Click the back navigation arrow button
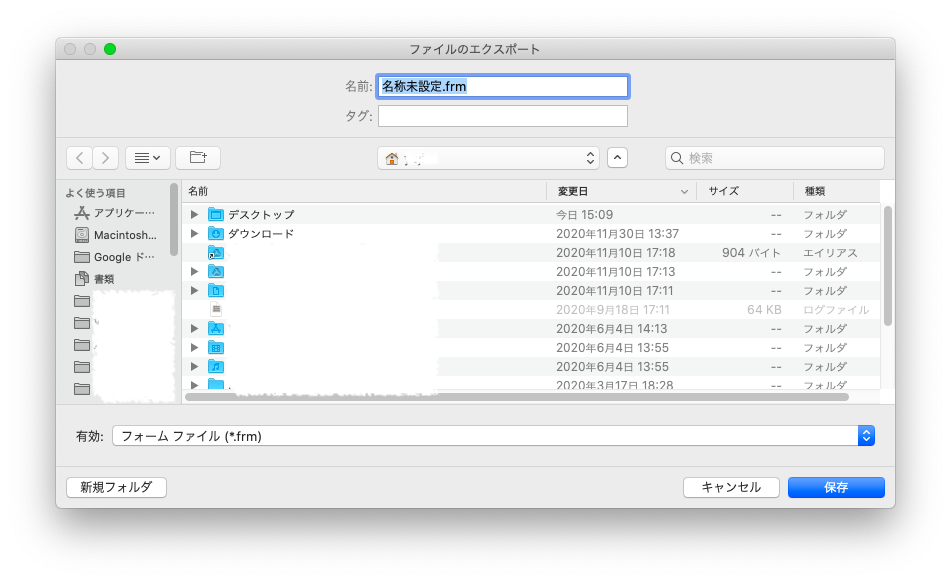The width and height of the screenshot is (951, 582). (x=79, y=158)
